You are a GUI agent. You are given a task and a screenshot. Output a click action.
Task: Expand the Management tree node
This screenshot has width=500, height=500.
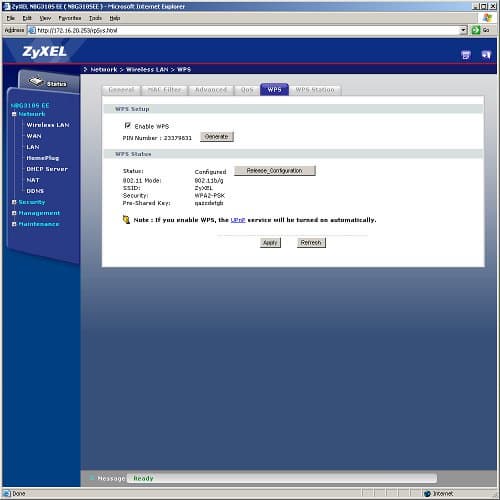14,213
